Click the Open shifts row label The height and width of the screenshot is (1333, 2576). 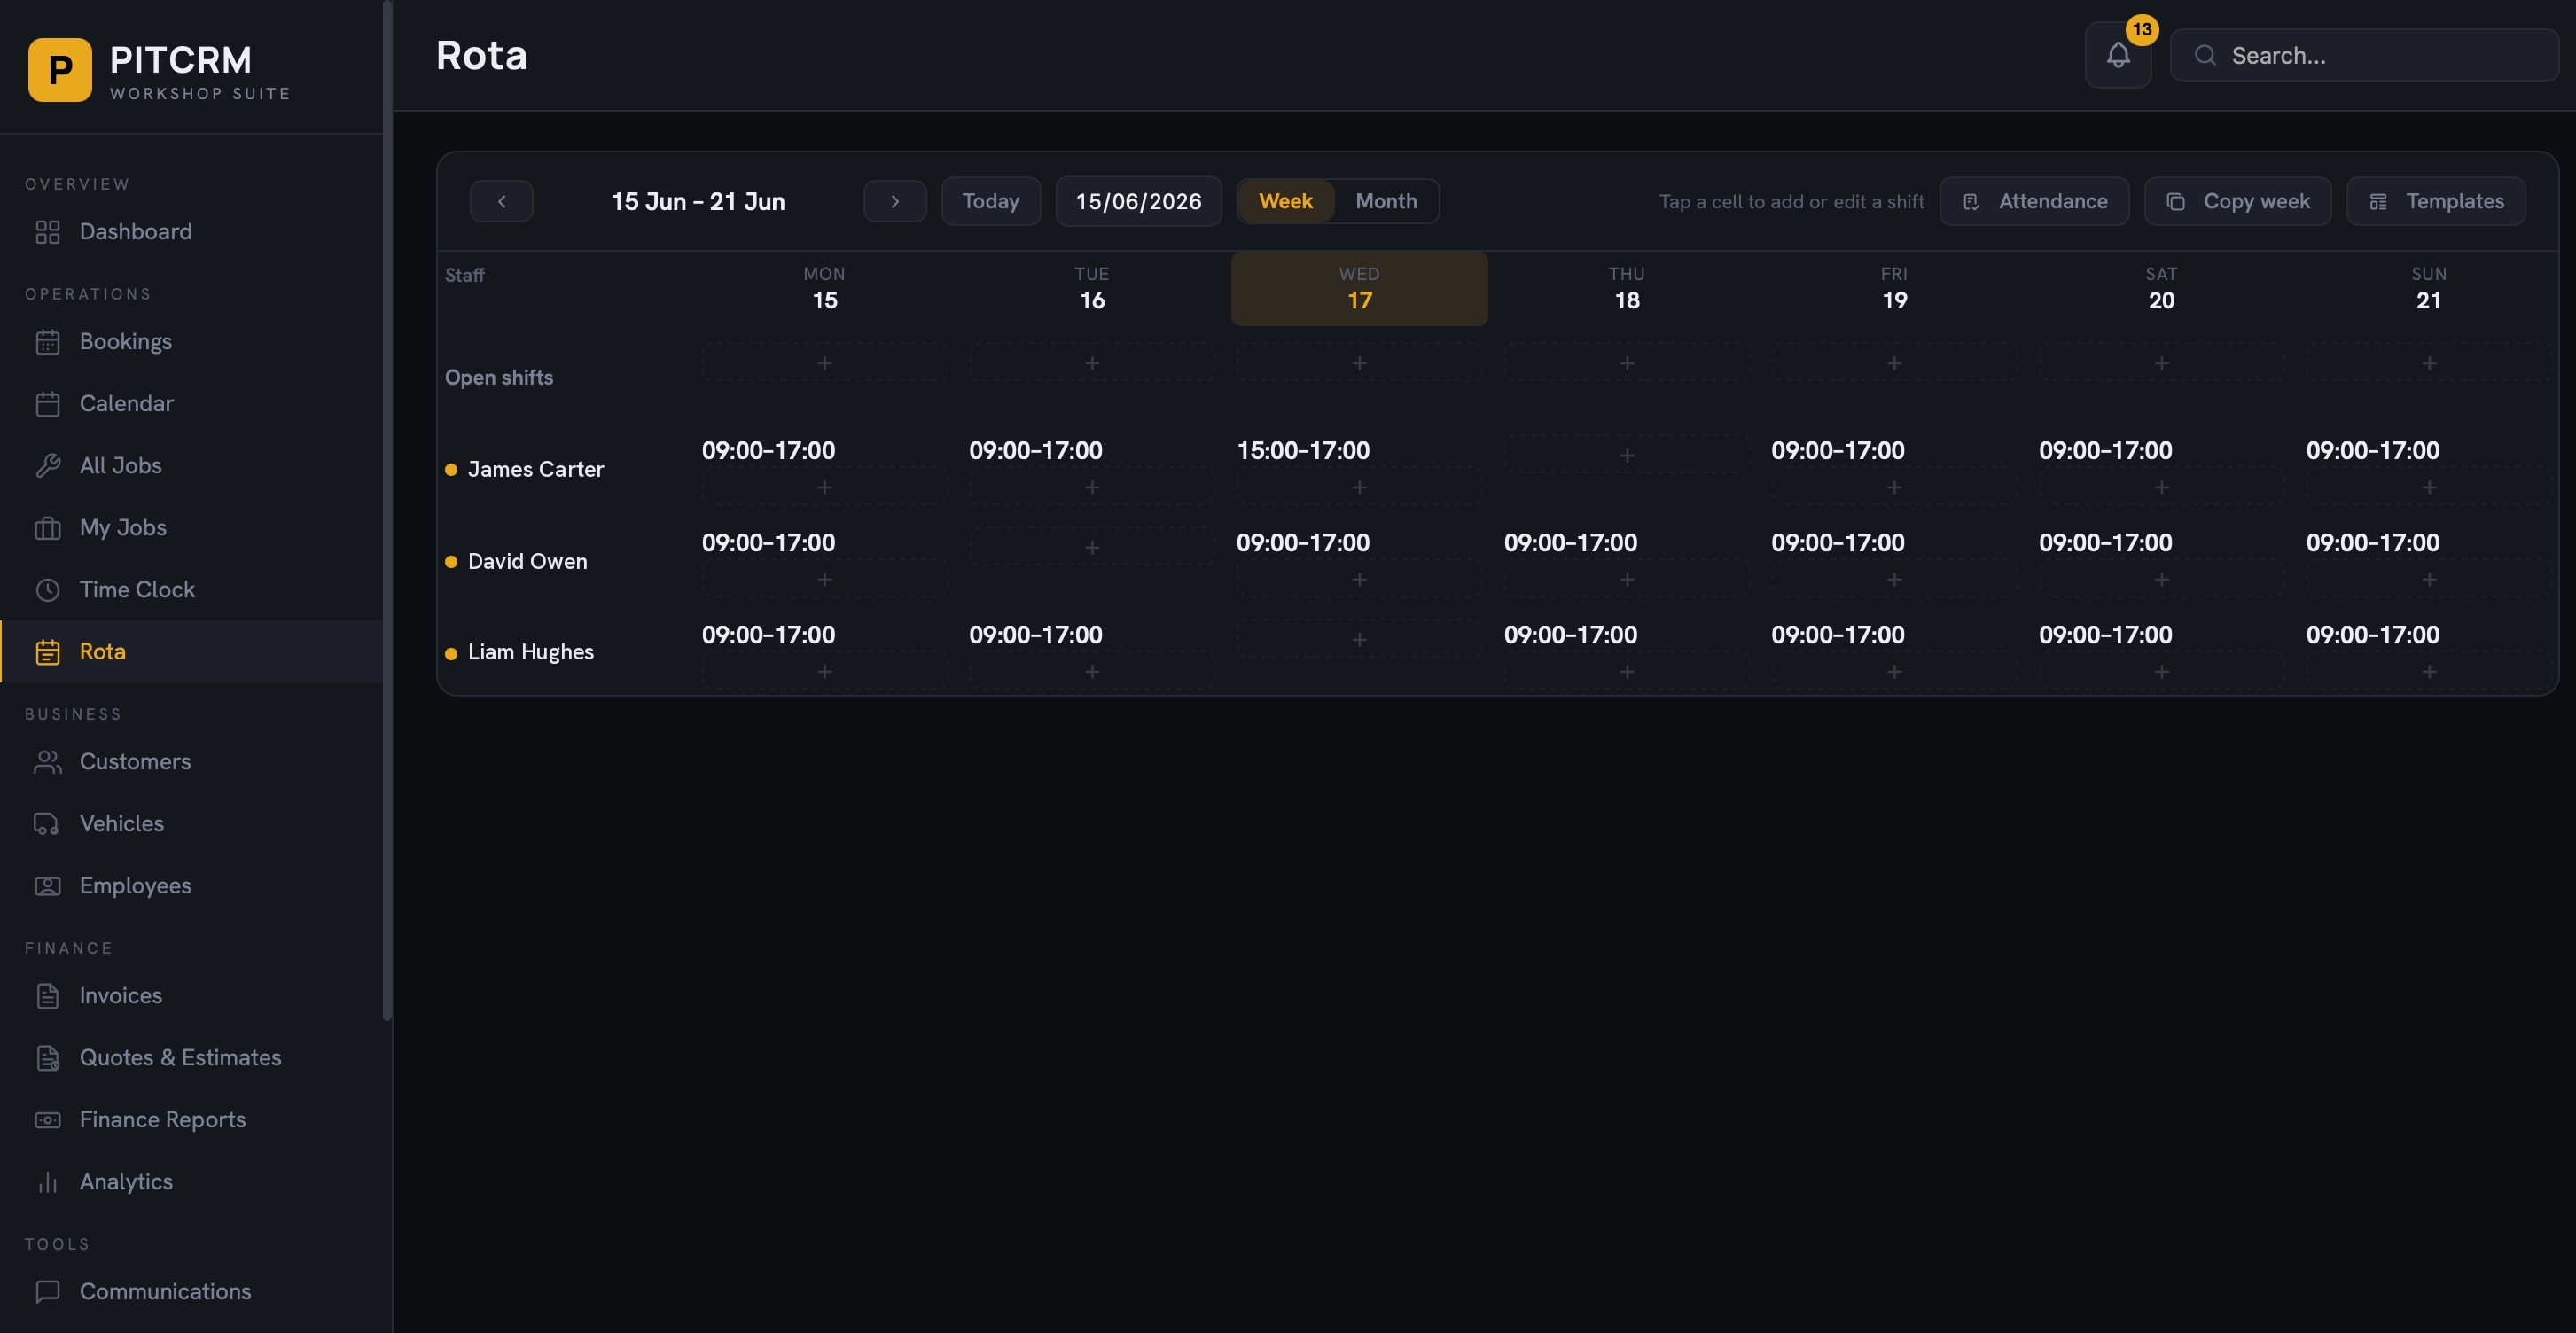click(x=498, y=378)
